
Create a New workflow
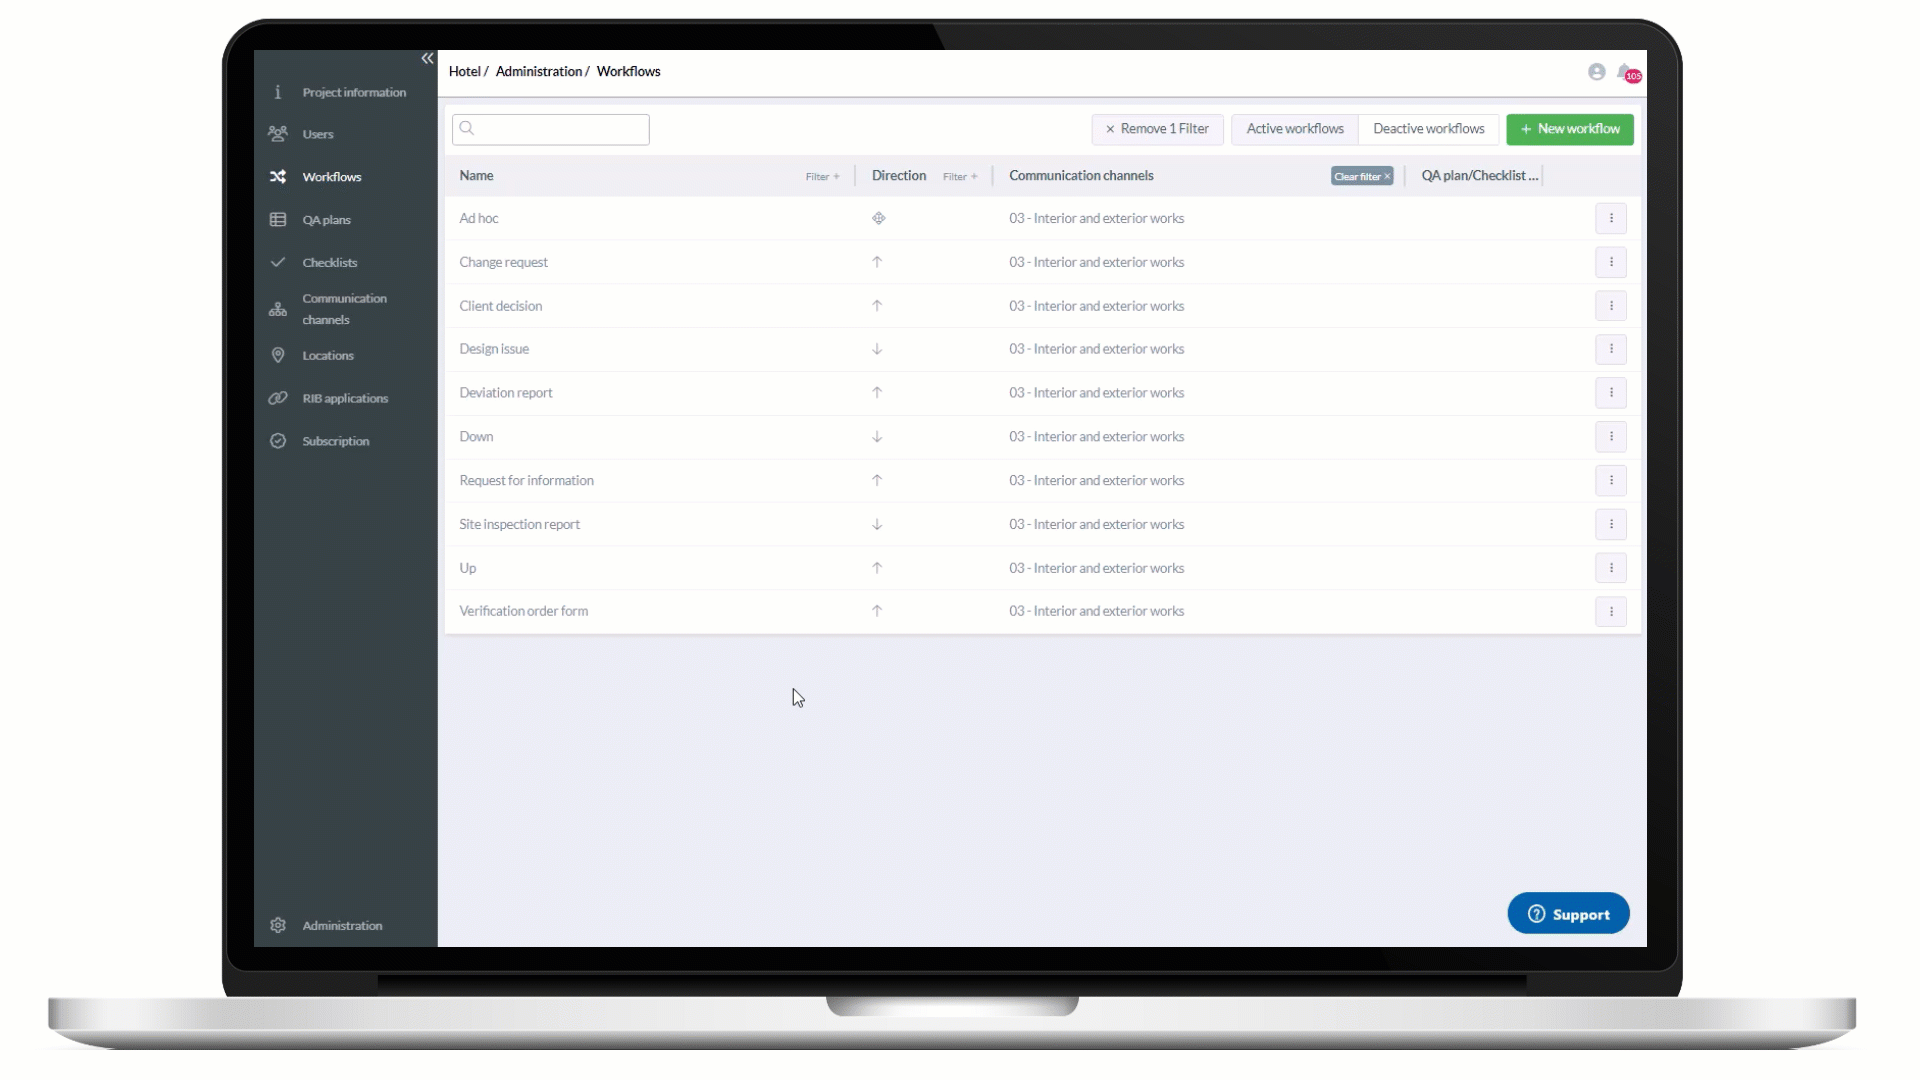(1570, 129)
